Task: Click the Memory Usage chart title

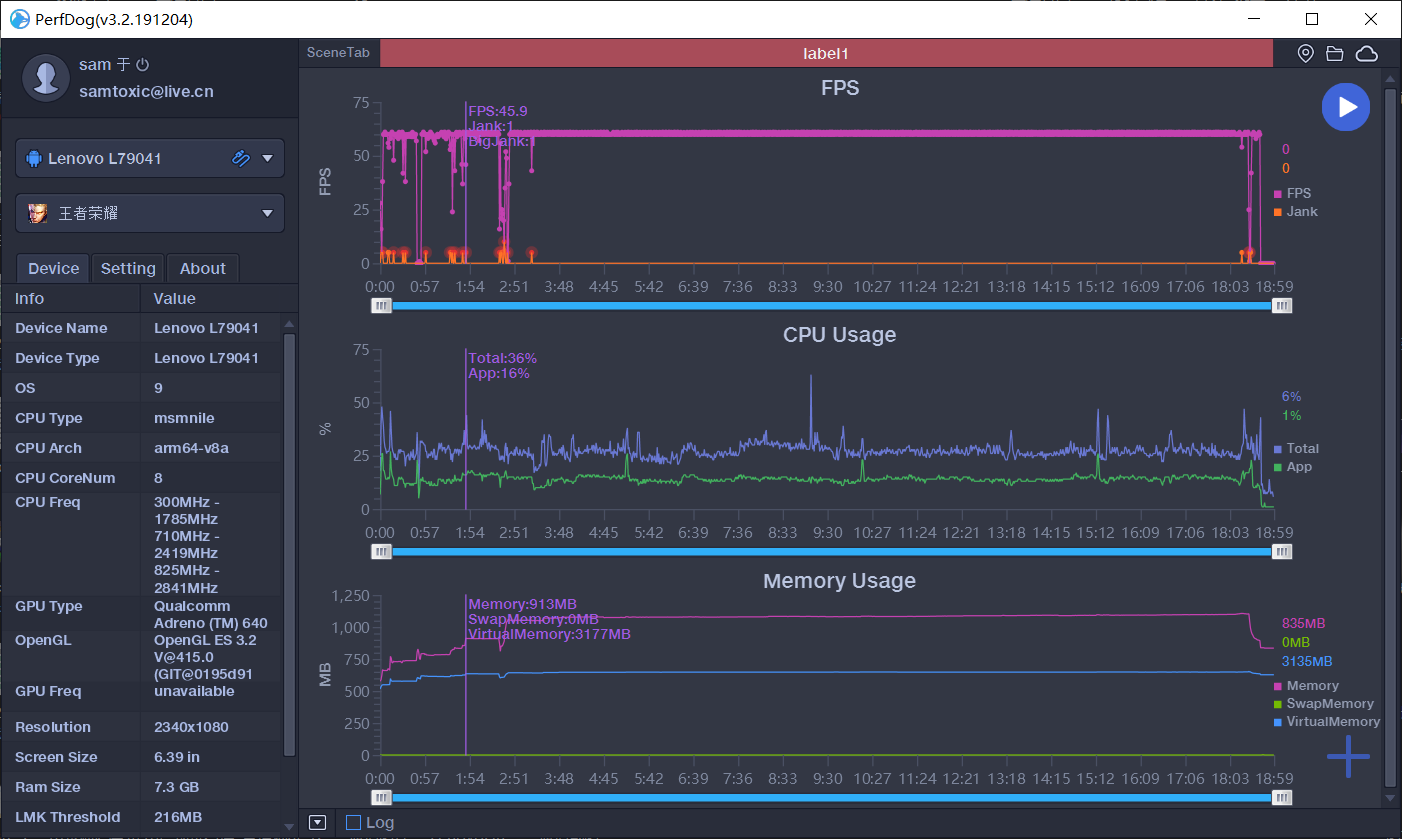Action: point(839,580)
